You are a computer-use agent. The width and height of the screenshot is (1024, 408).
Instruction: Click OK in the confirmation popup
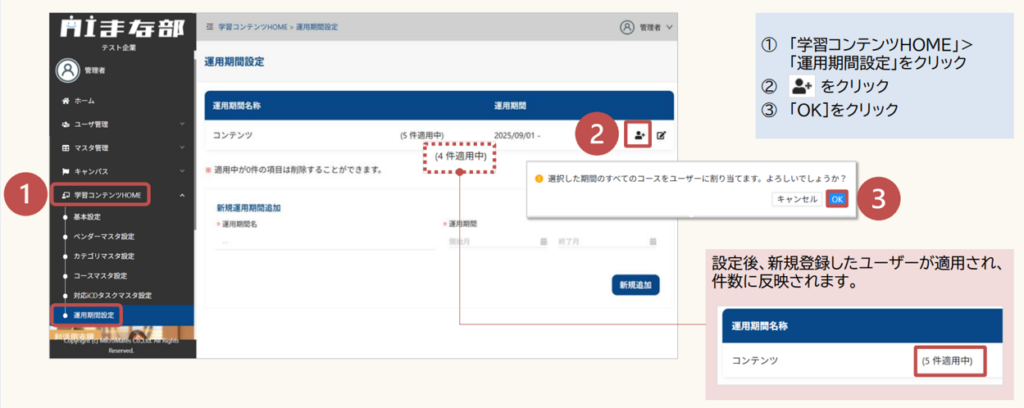coord(837,199)
